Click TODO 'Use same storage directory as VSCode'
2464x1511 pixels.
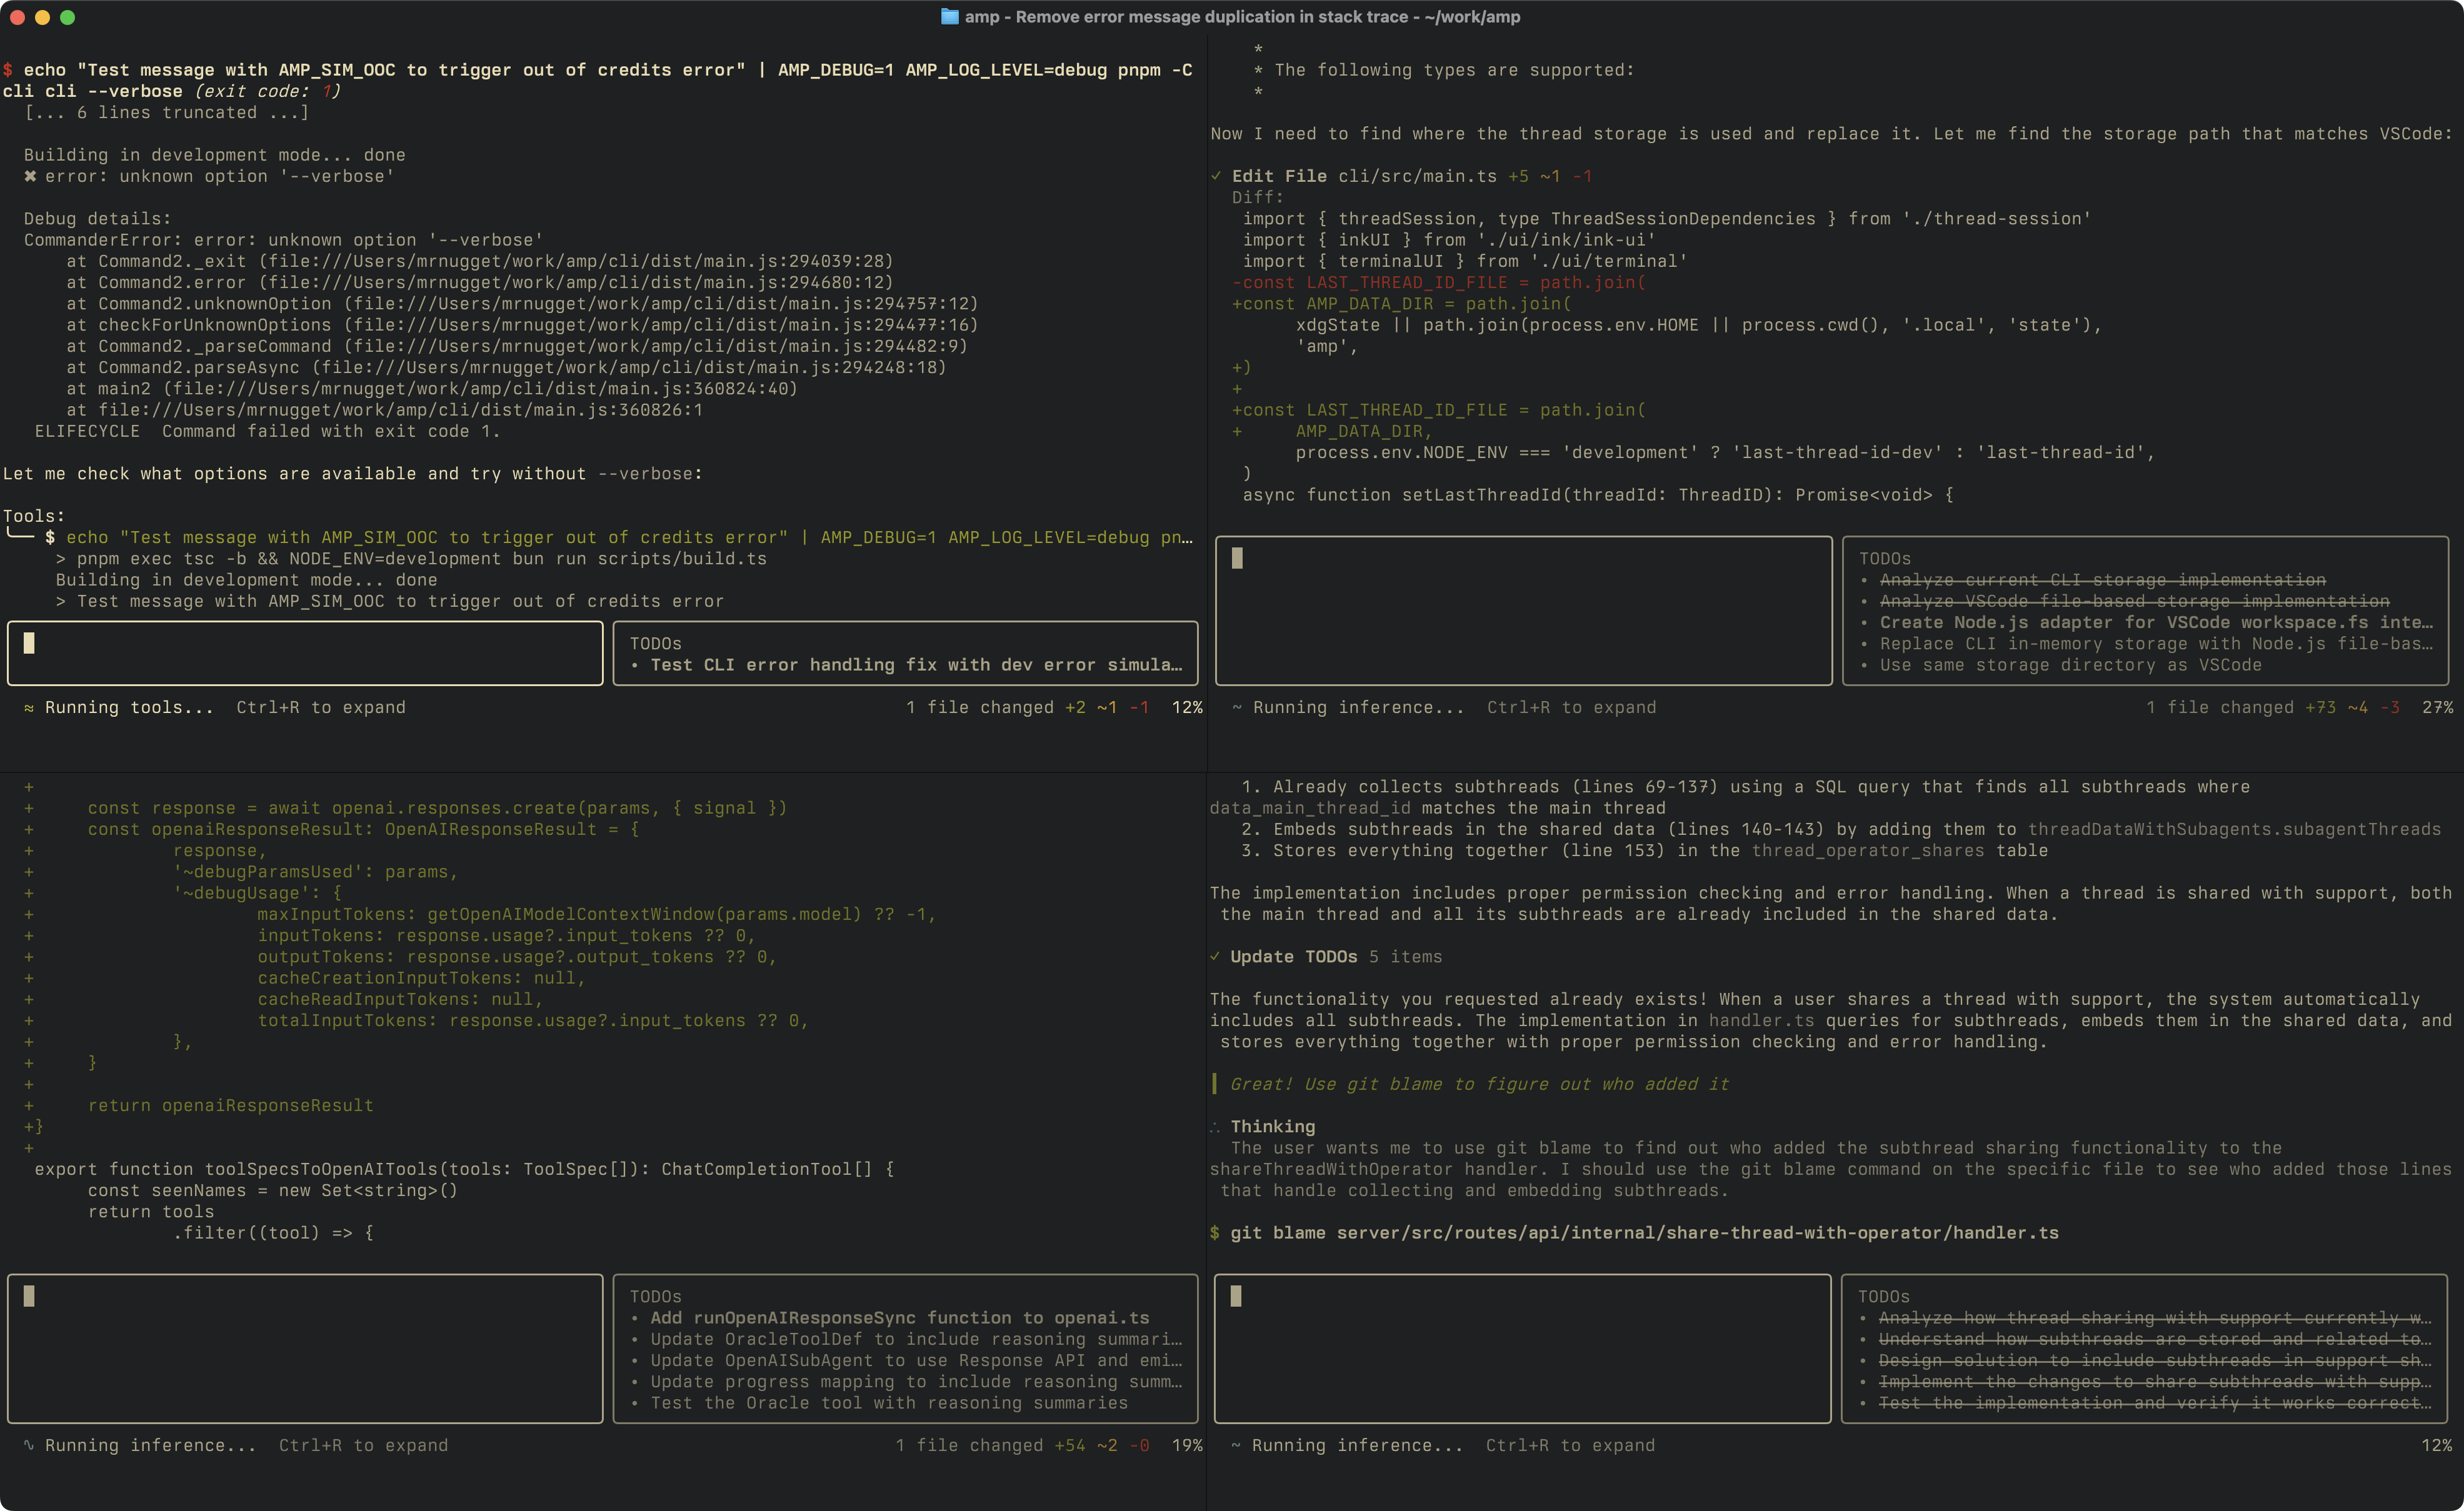tap(2070, 665)
